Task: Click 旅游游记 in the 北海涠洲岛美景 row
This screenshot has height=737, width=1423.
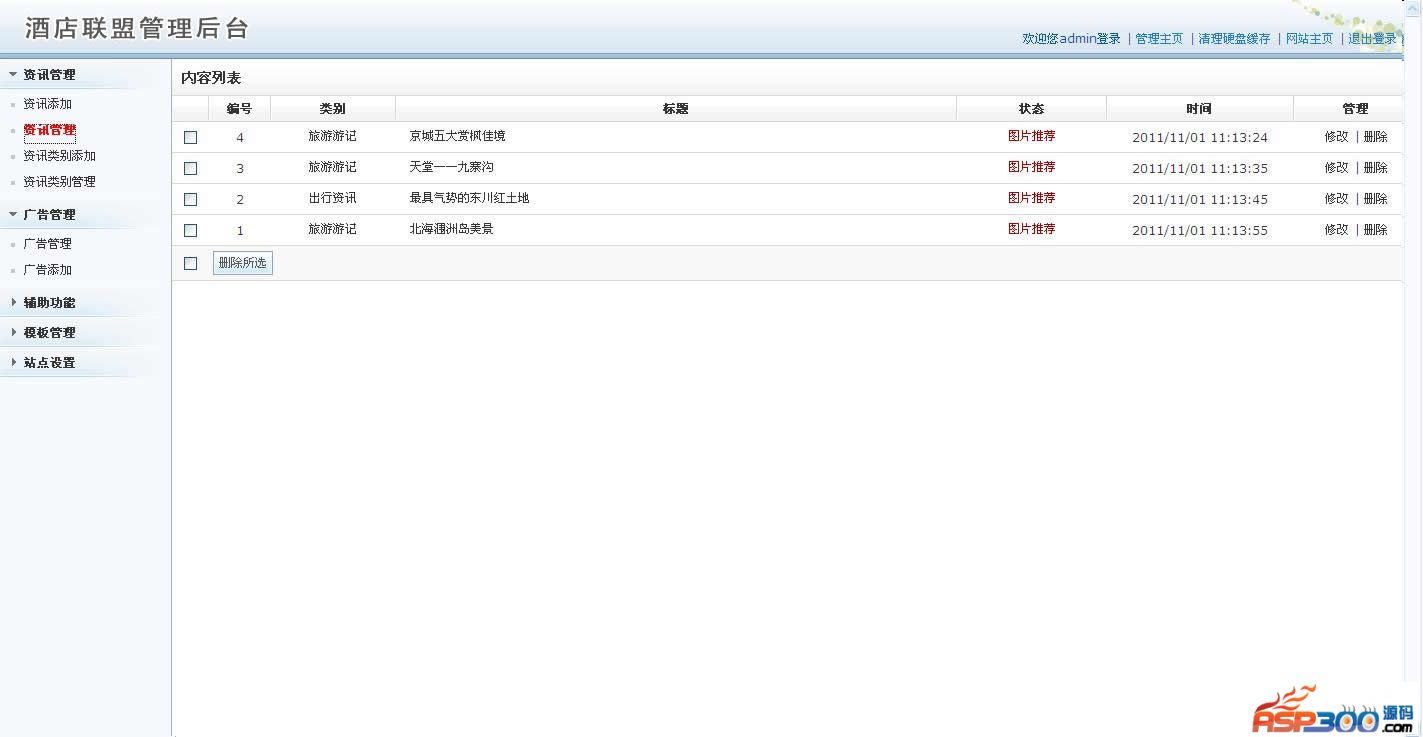Action: (333, 229)
